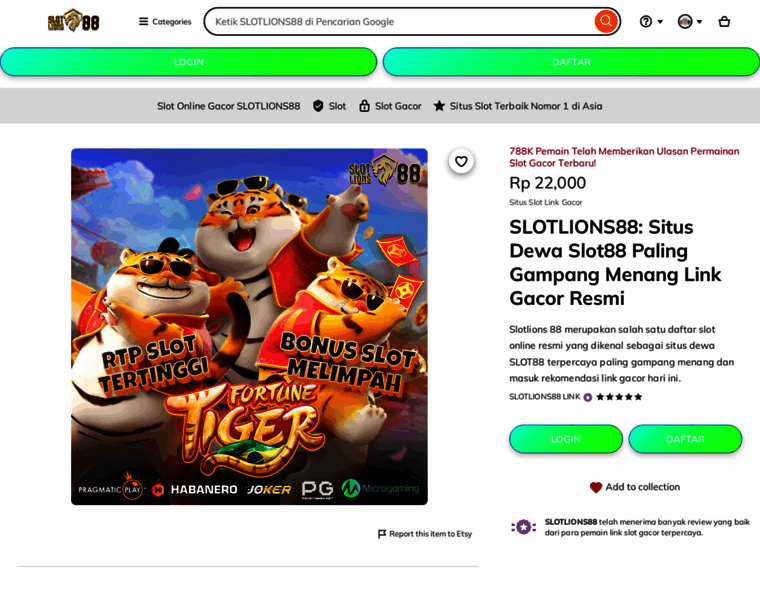Click the DAFTAR button below product description
This screenshot has height=600, width=760.
[x=685, y=439]
